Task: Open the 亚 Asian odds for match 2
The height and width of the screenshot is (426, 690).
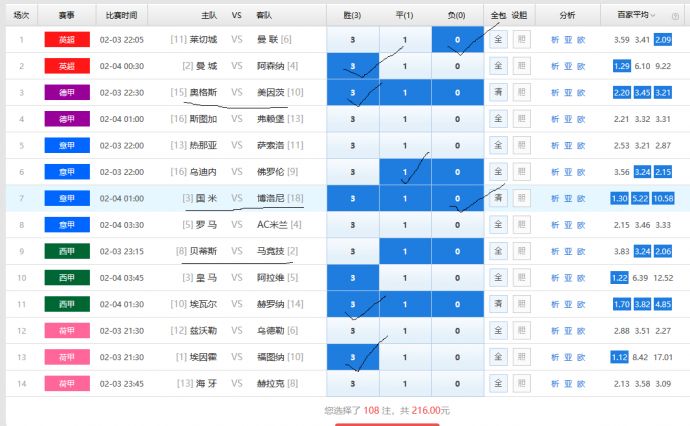Action: 568,66
